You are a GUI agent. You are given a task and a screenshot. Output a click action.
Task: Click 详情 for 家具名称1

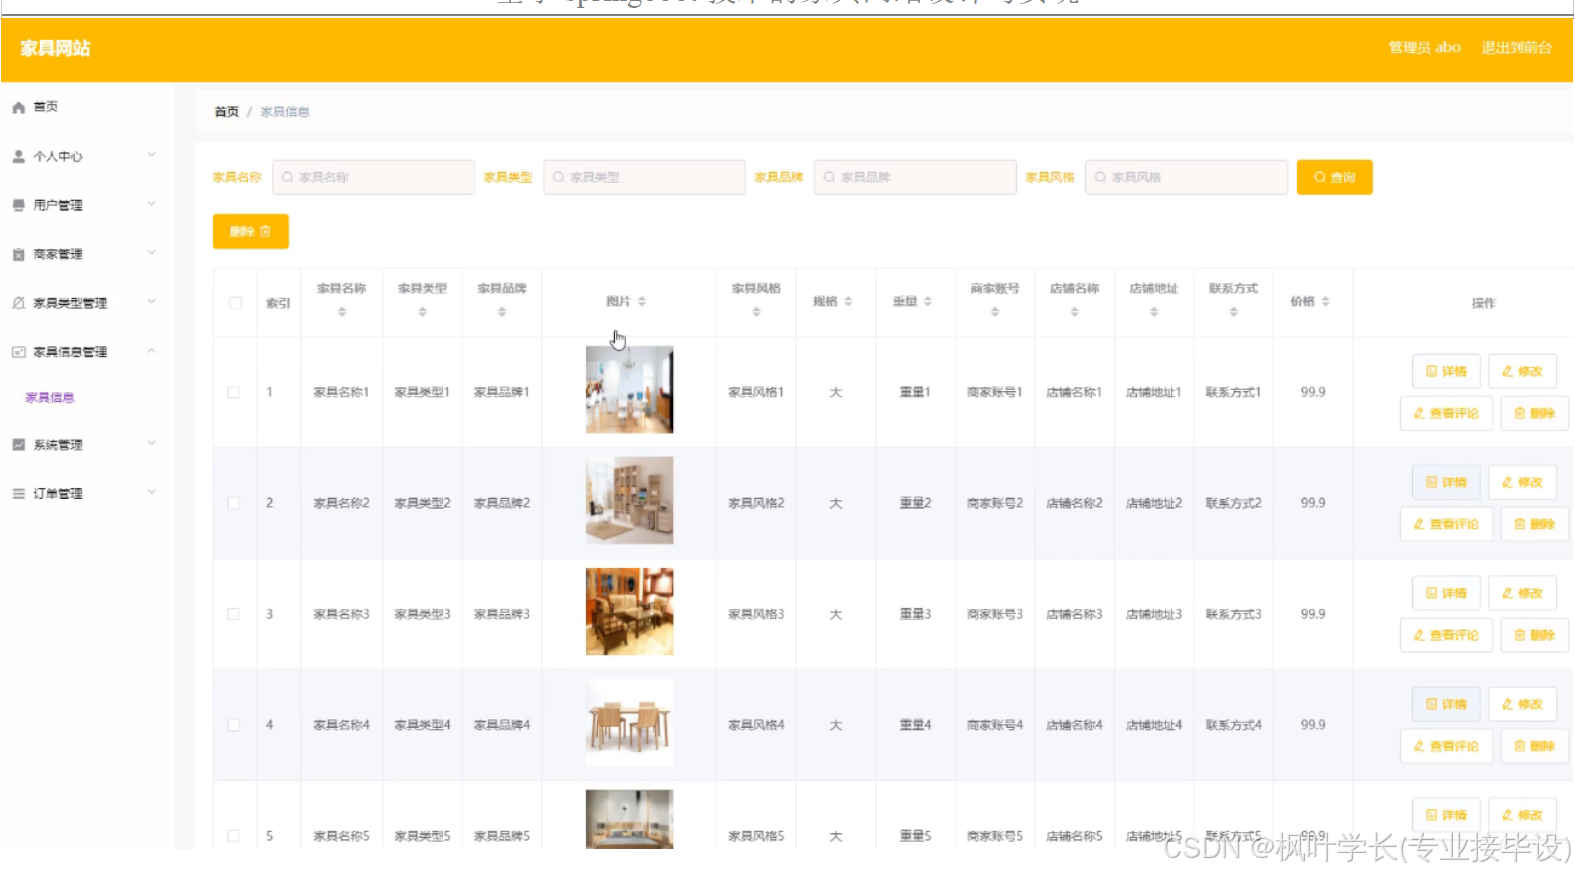(x=1446, y=371)
